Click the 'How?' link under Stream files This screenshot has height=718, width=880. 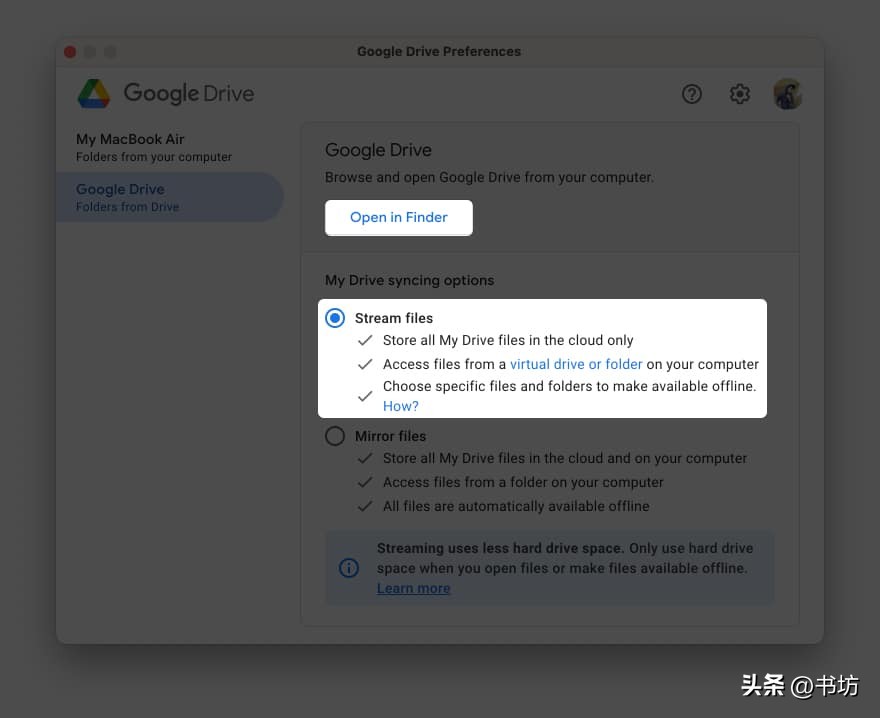coord(400,406)
